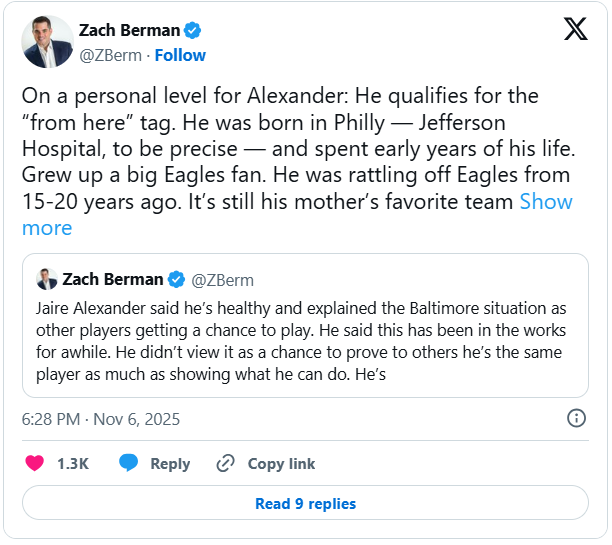Like the tweet with the heart icon

tap(35, 463)
